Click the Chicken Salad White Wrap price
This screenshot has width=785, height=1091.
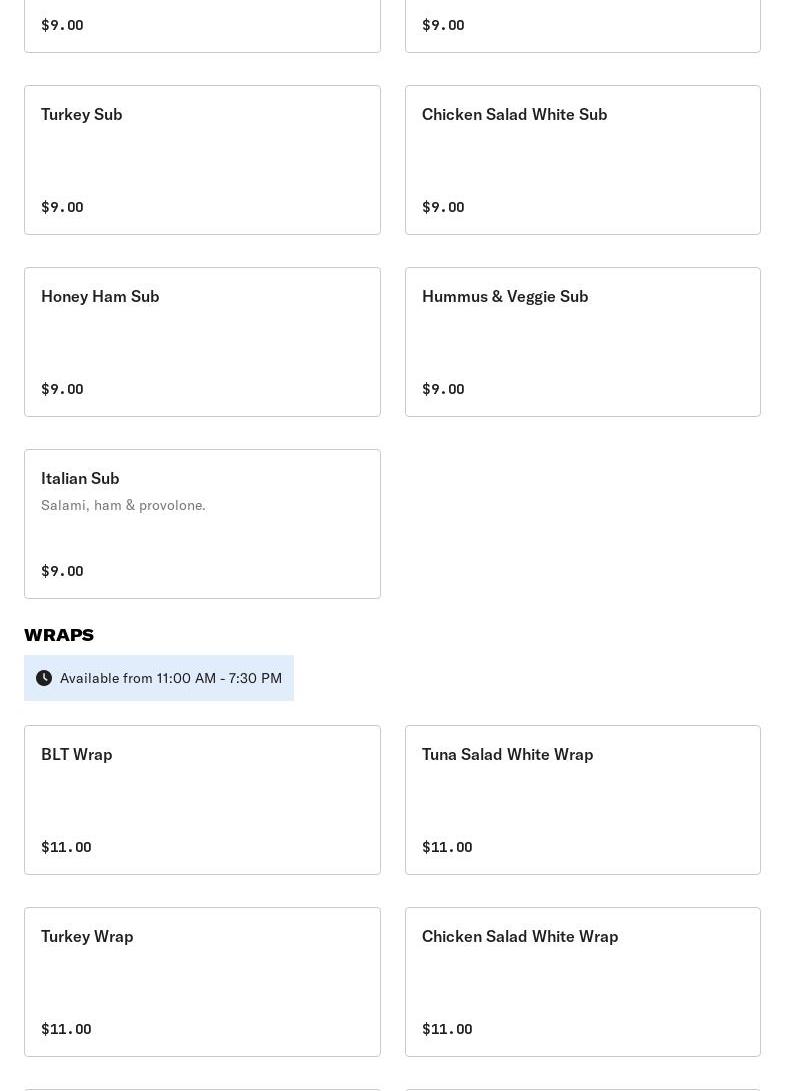[x=447, y=1029]
